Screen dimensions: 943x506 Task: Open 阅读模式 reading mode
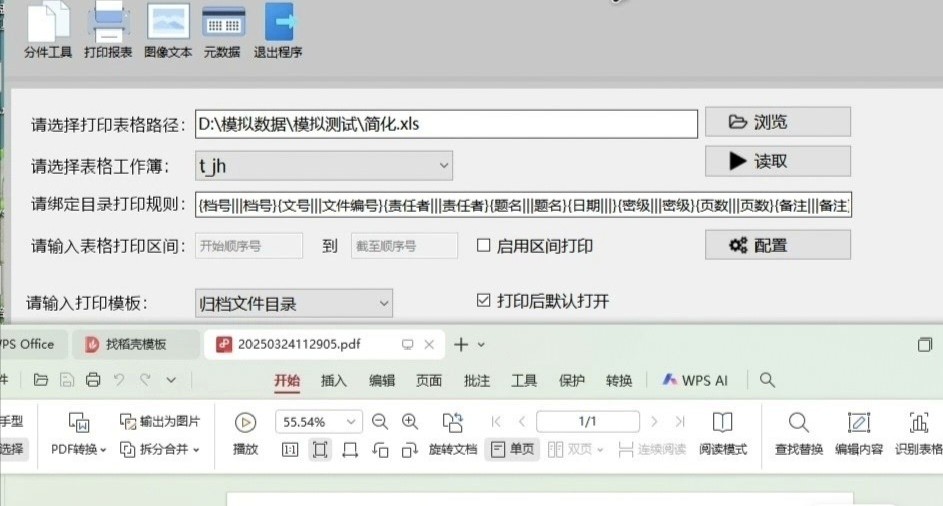click(723, 434)
